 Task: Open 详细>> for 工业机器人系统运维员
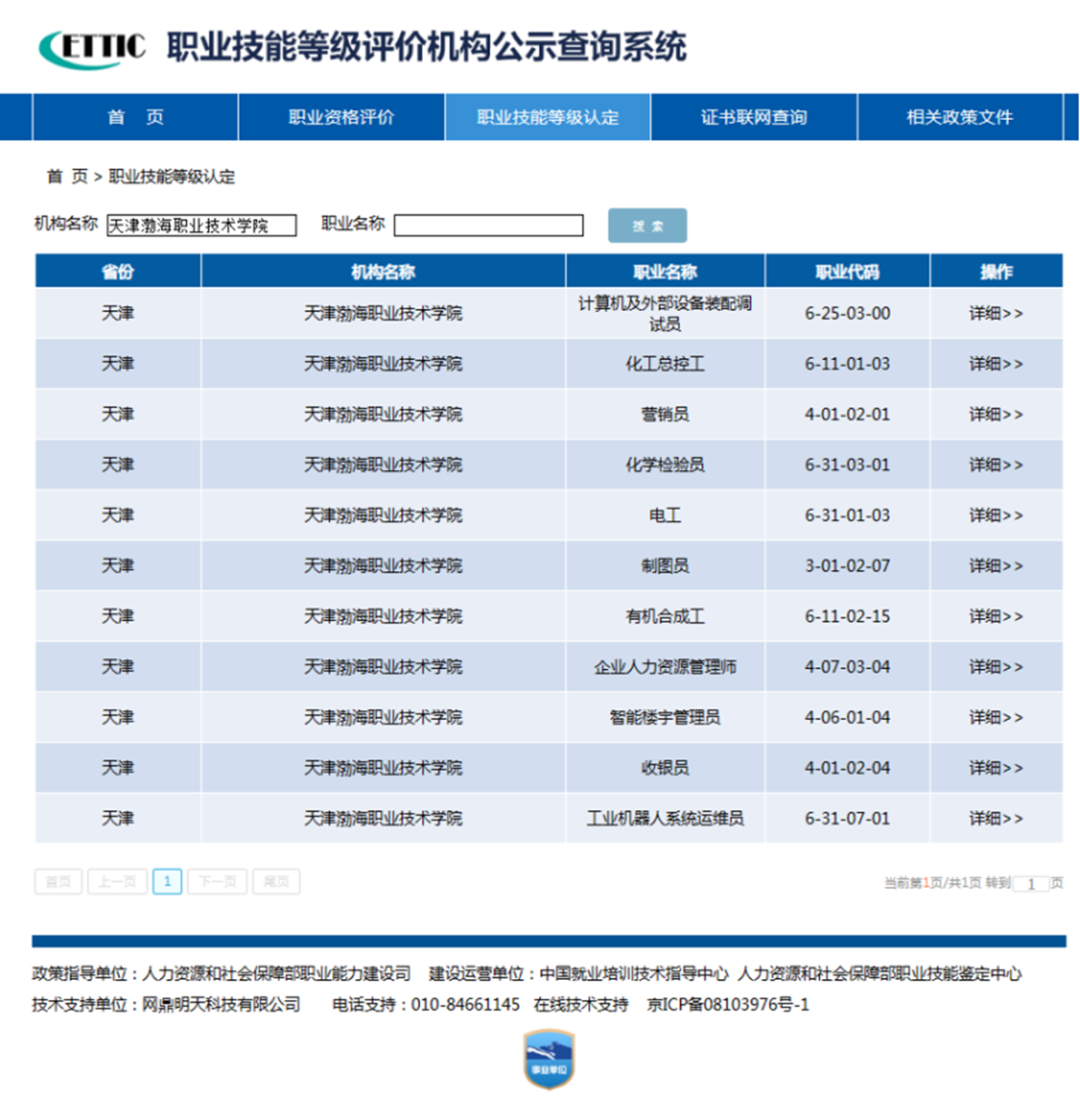pos(995,818)
